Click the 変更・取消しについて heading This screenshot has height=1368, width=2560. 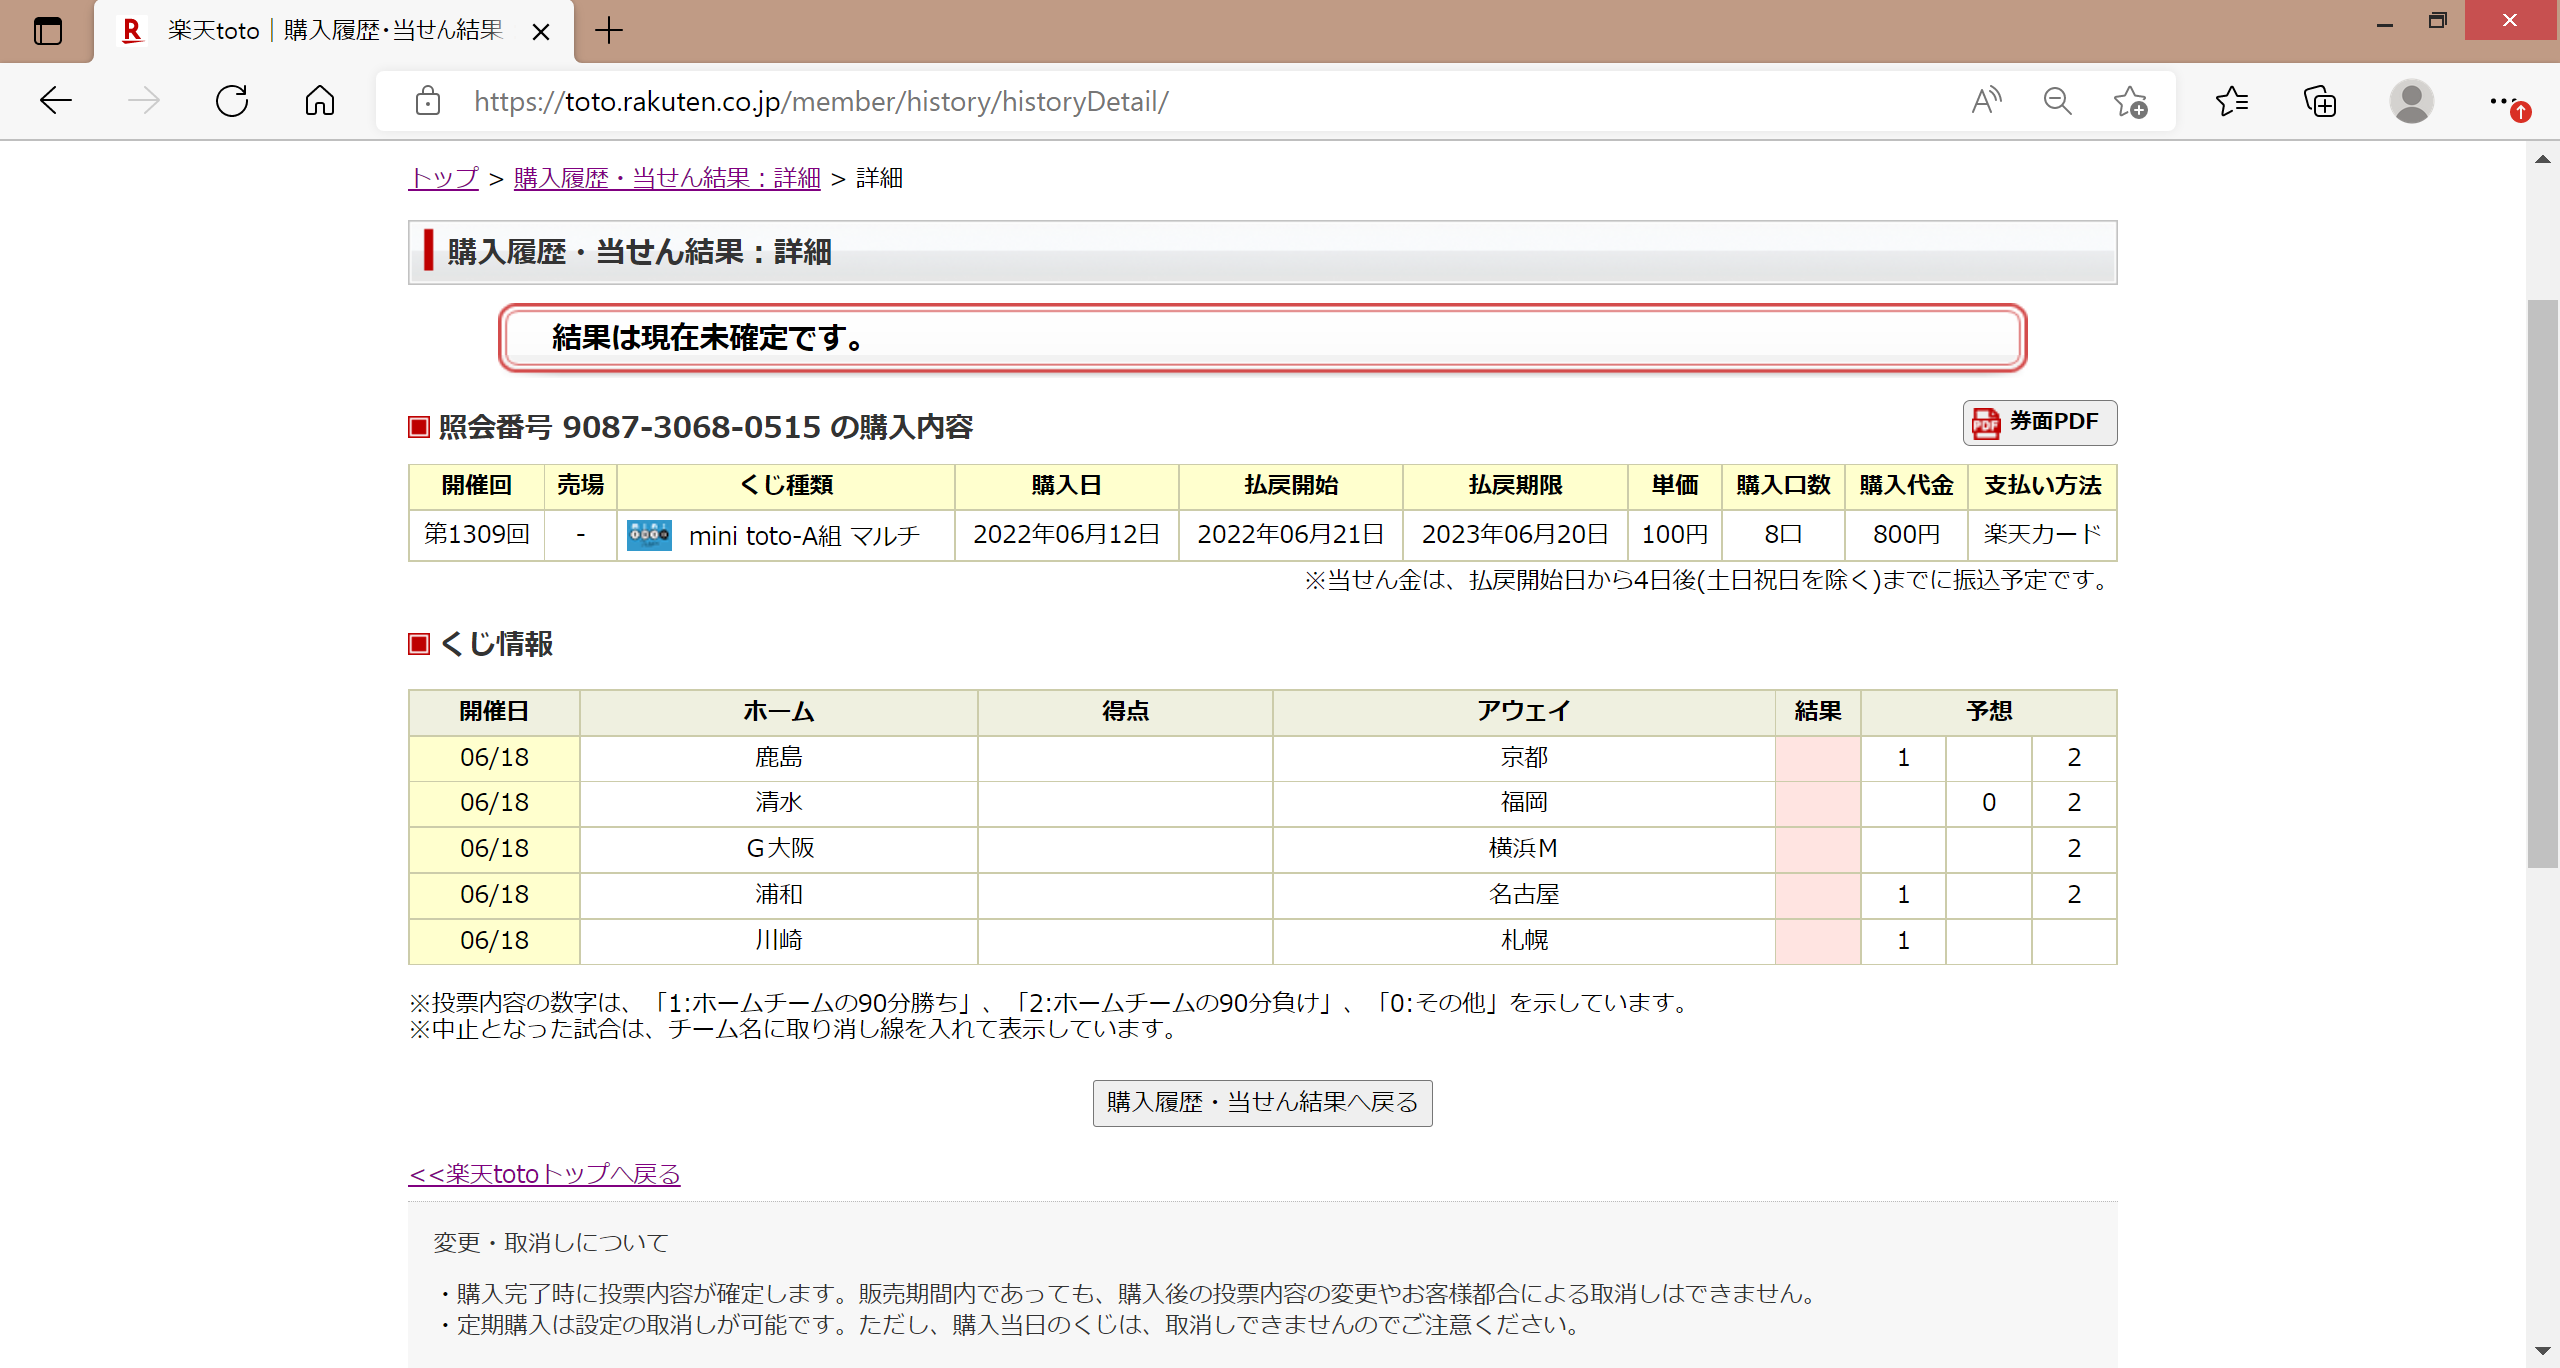[551, 1243]
